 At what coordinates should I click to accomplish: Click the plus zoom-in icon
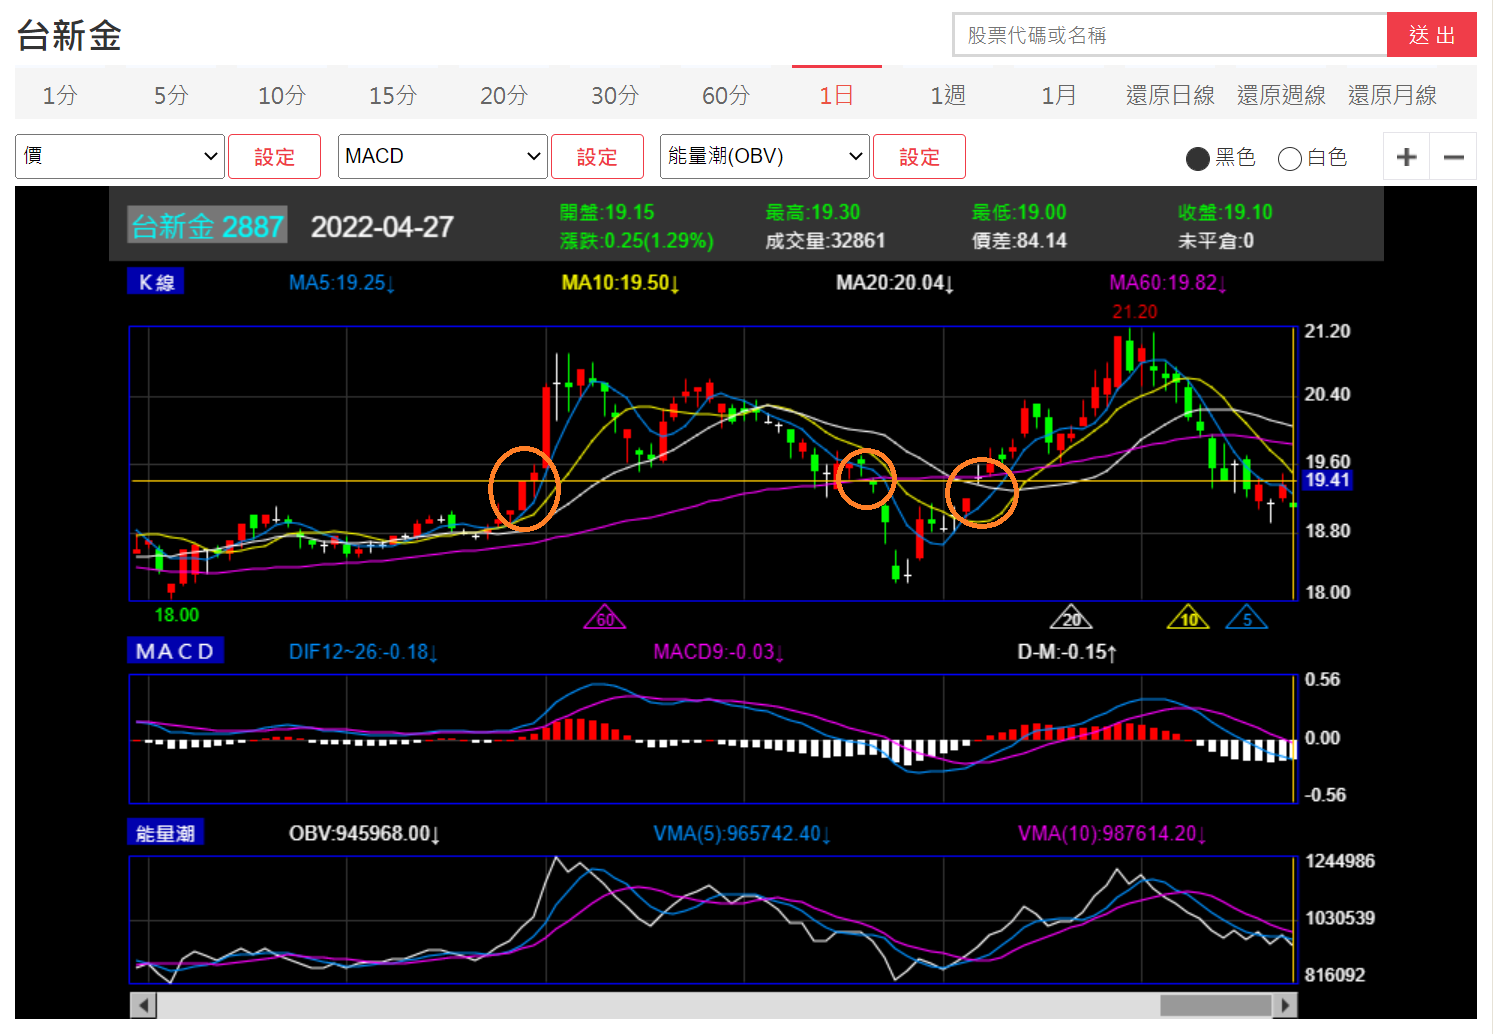point(1406,157)
